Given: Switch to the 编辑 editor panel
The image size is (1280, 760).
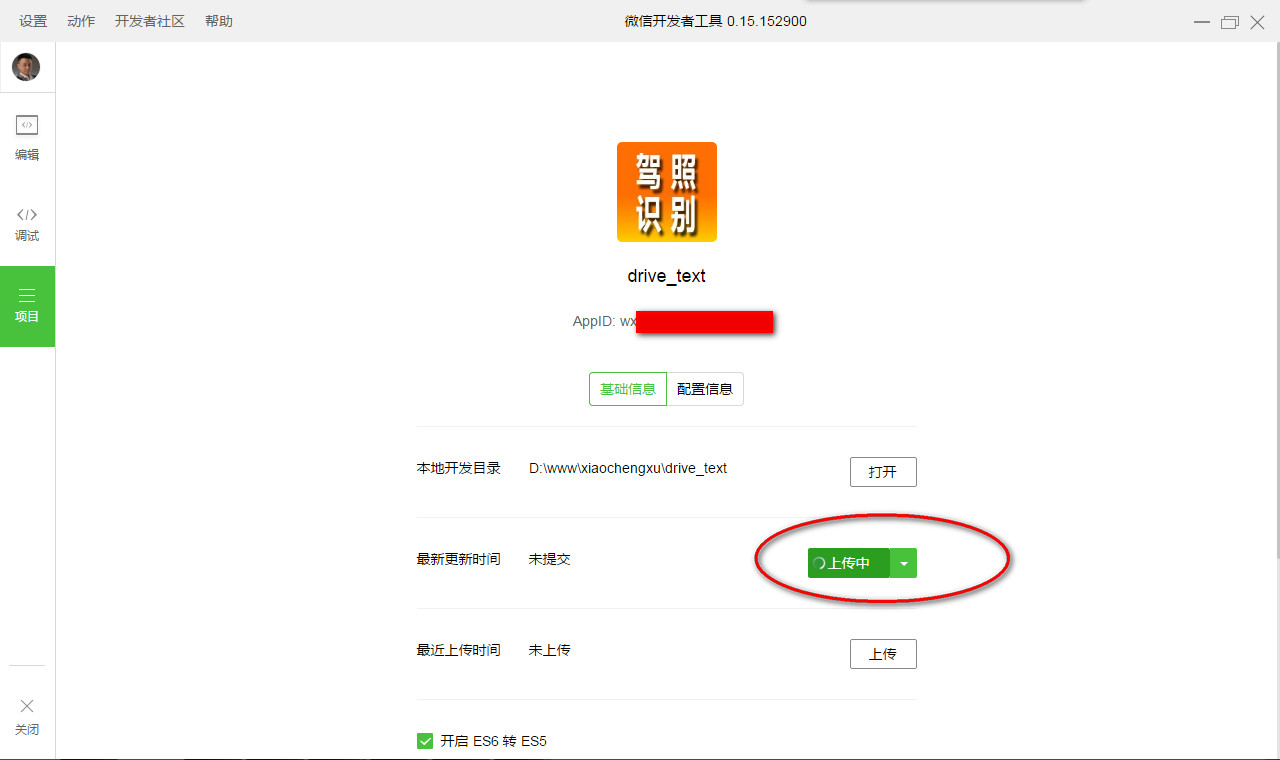Looking at the screenshot, I should [x=27, y=138].
